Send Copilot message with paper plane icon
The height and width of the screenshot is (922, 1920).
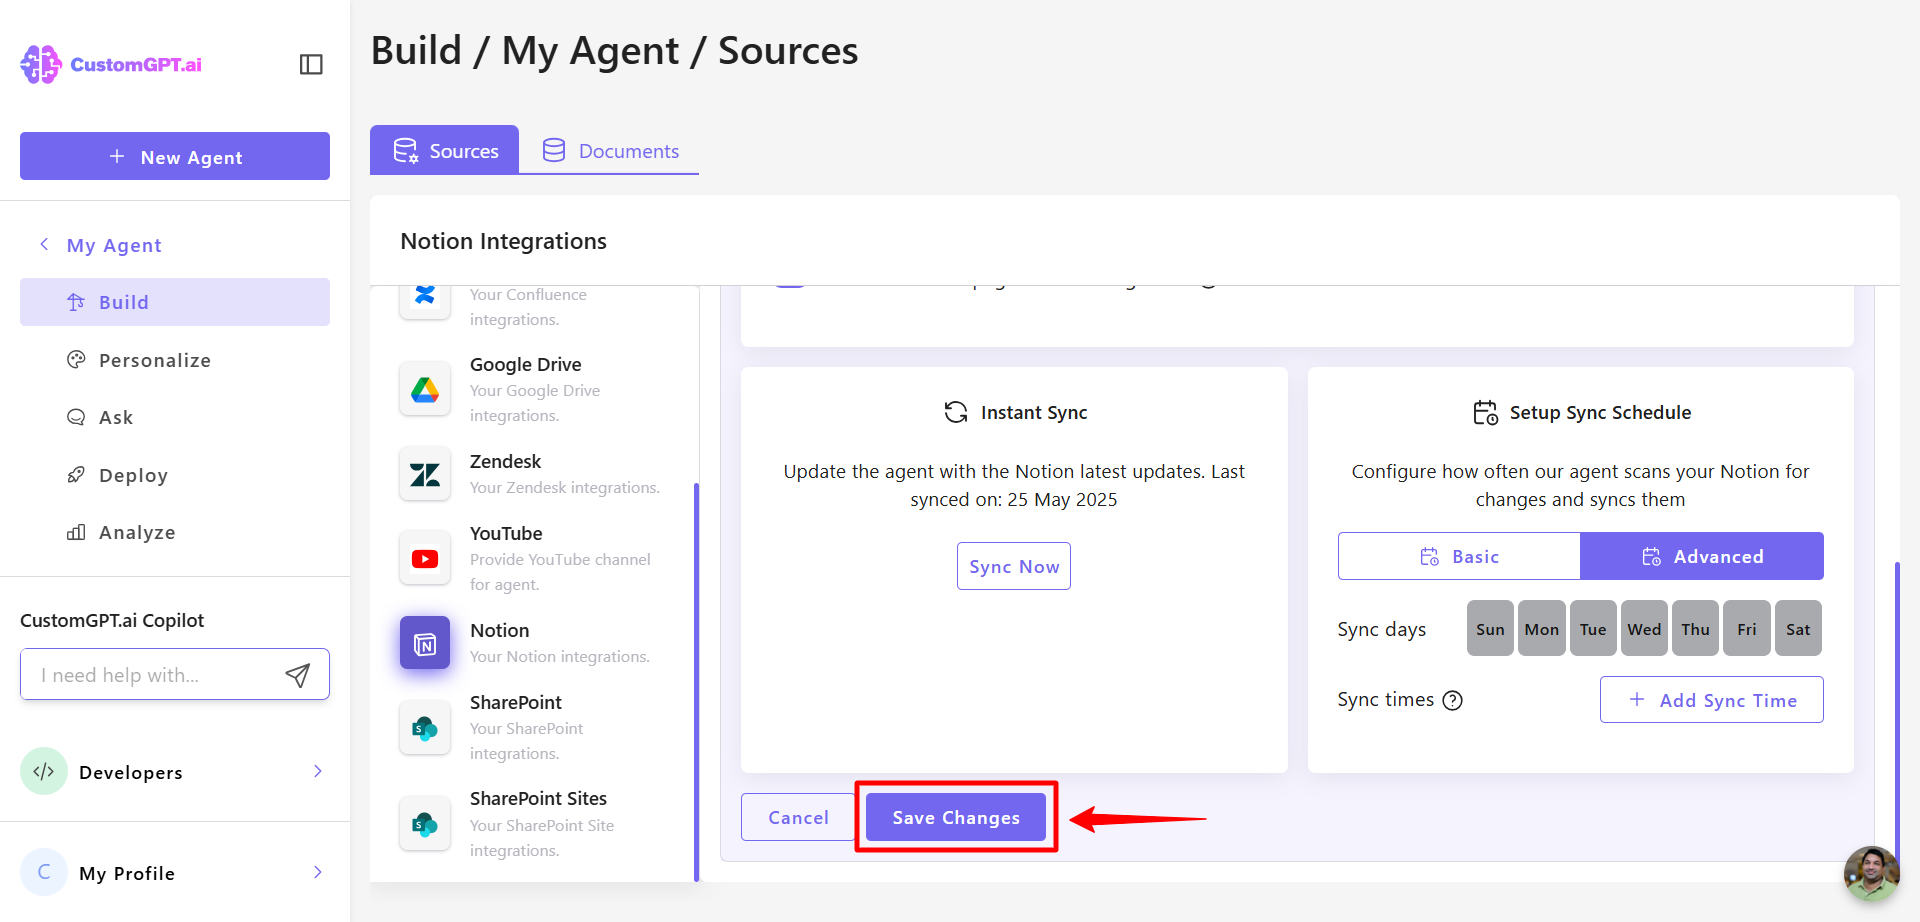click(297, 675)
